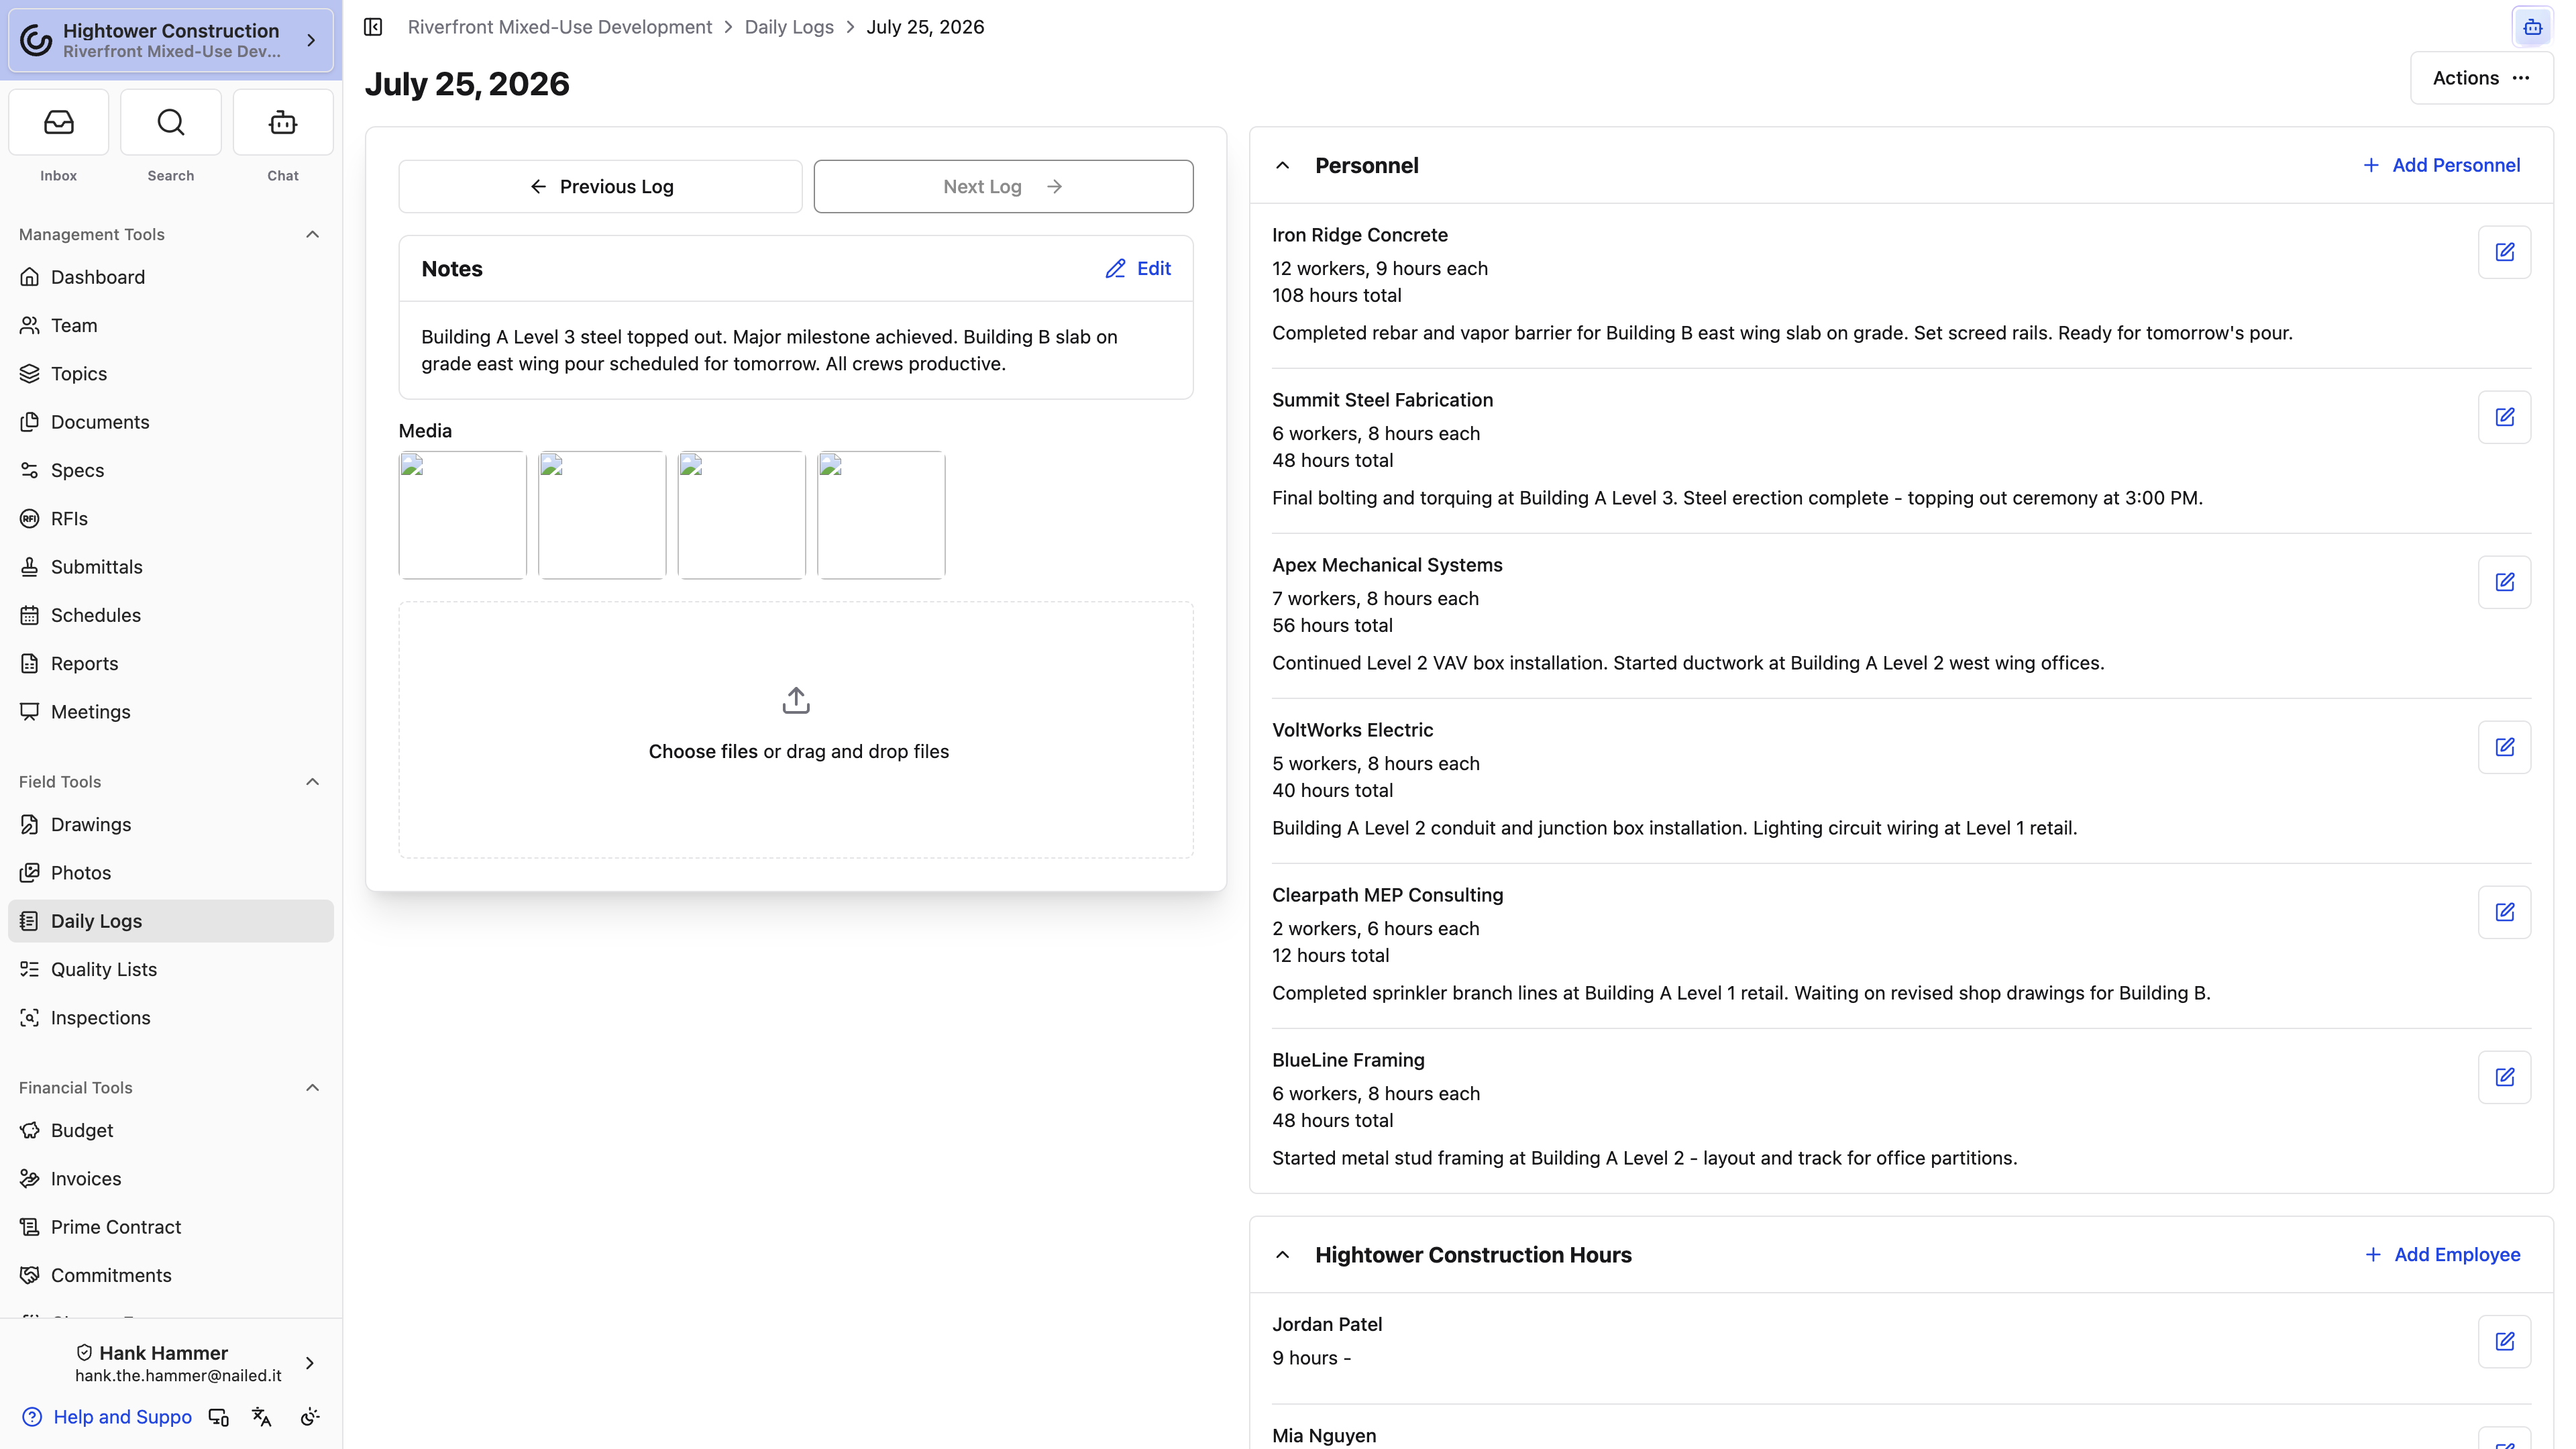Open Photos under Field Tools
This screenshot has height=1449, width=2576.
(x=171, y=873)
